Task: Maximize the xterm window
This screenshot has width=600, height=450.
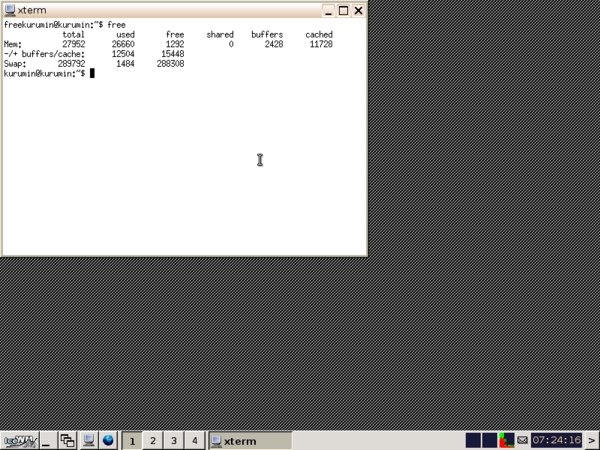Action: coord(343,10)
